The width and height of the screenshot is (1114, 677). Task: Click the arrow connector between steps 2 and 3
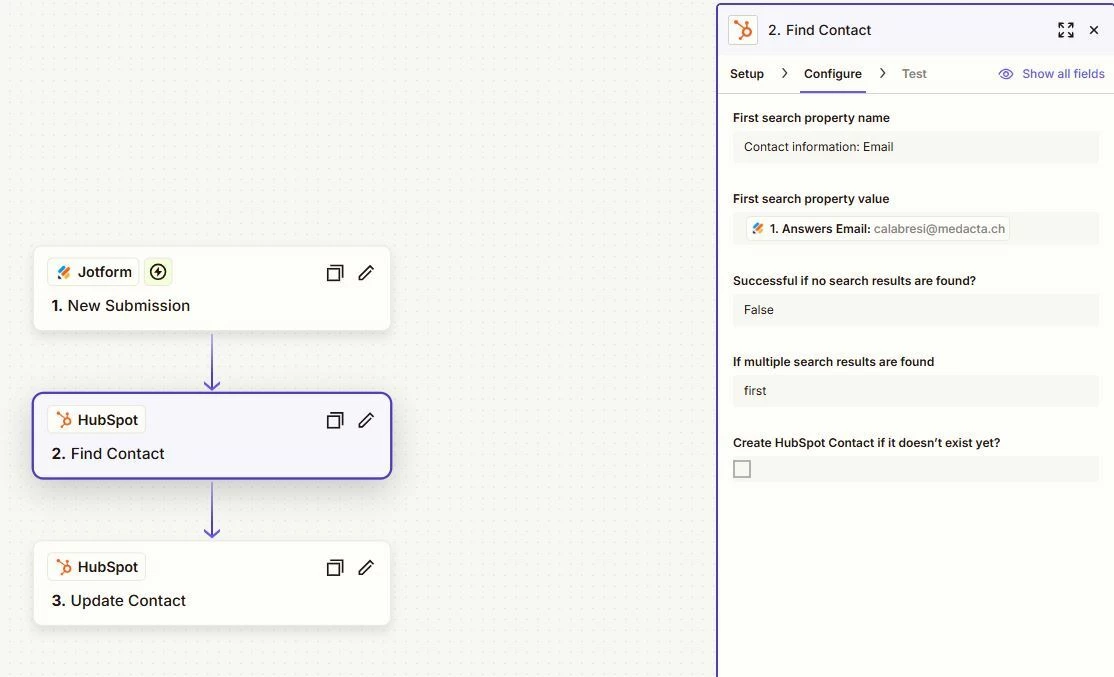[212, 510]
